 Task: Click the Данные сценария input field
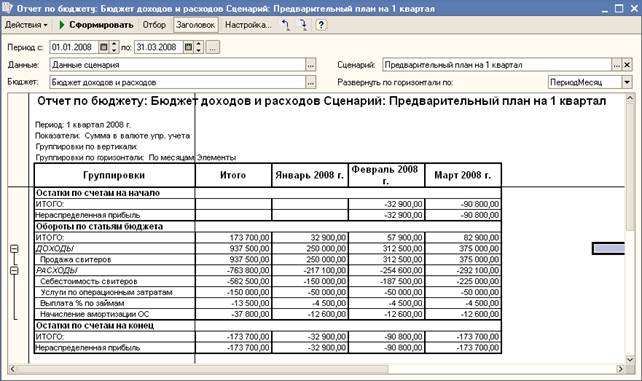(178, 65)
